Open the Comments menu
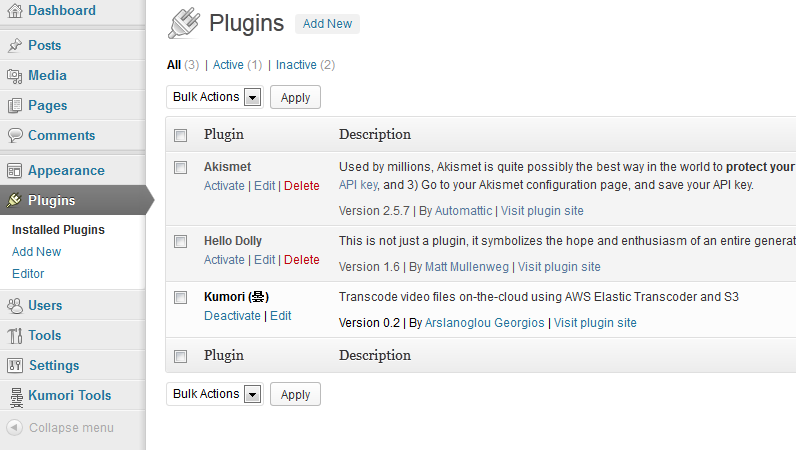 (61, 135)
